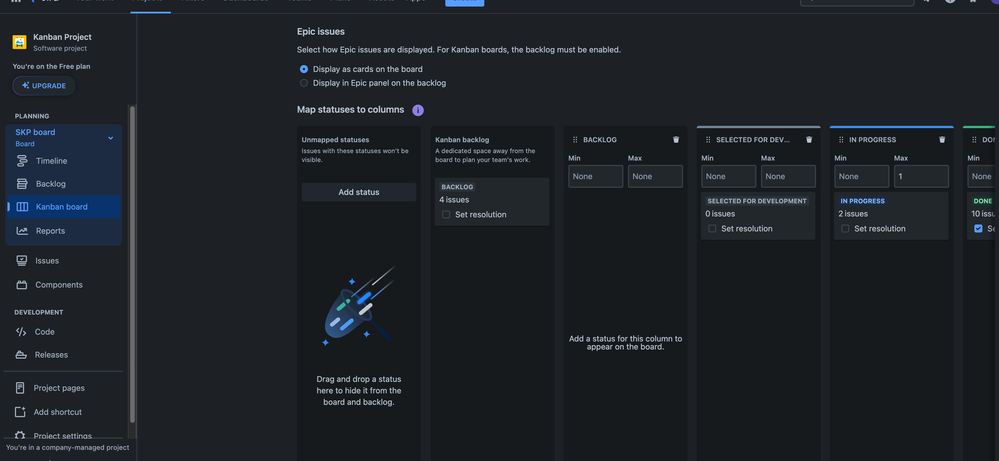Uncheck Set resolution for DONE status

(x=979, y=229)
